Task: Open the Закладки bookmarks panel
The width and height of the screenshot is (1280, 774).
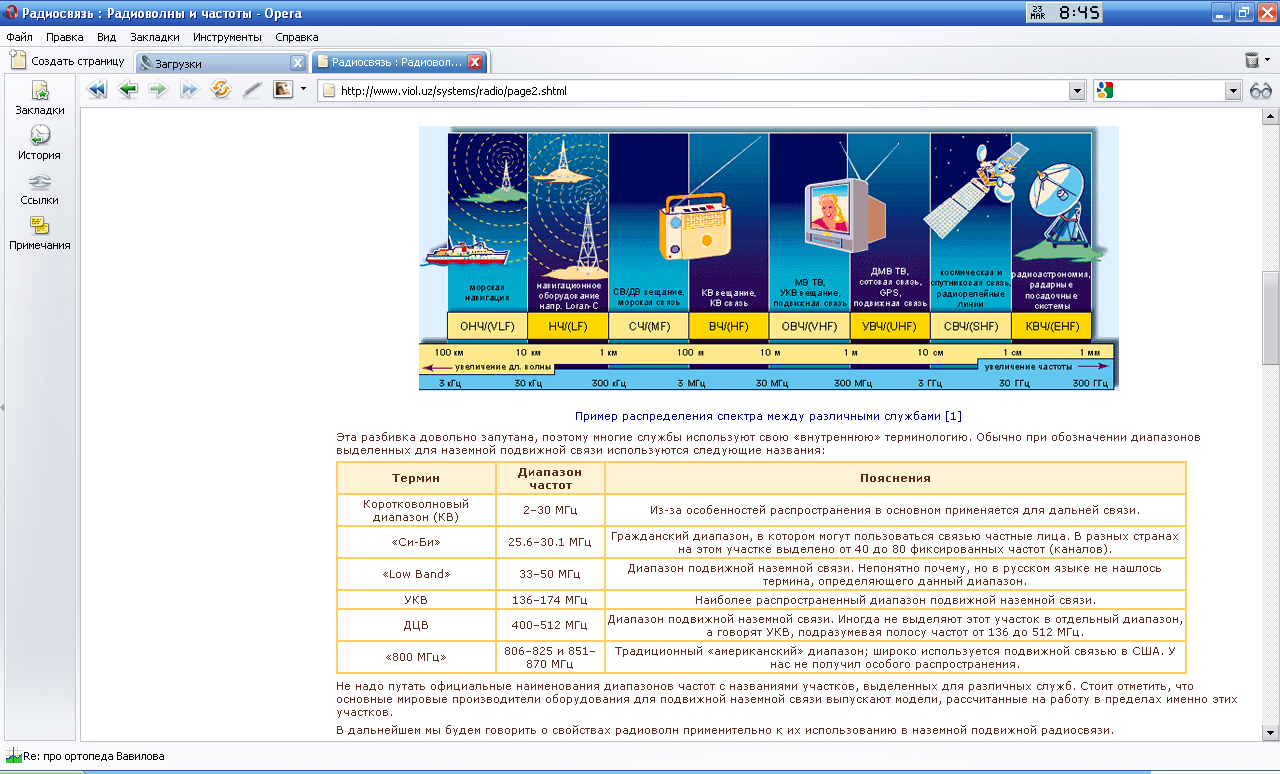Action: (x=40, y=98)
